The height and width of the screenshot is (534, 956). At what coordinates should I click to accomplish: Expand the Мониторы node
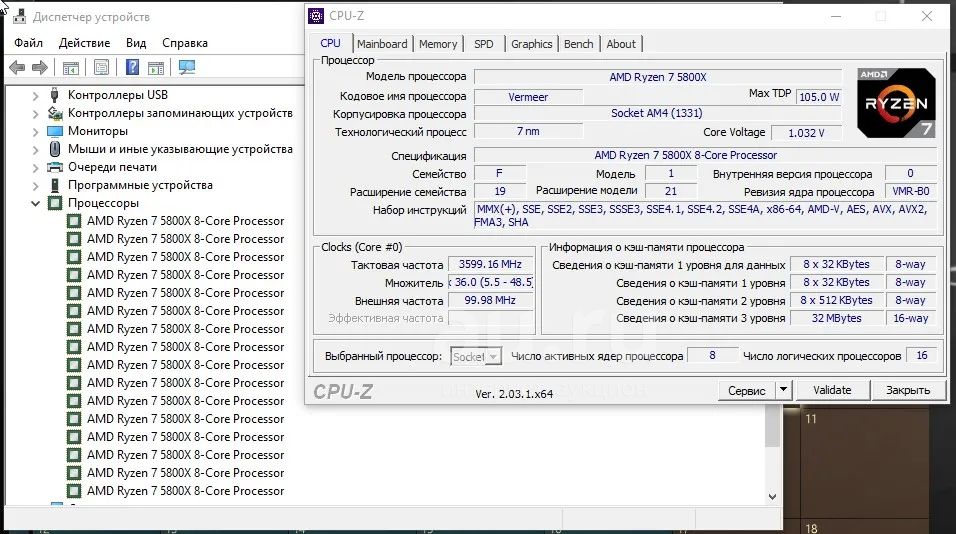point(35,132)
